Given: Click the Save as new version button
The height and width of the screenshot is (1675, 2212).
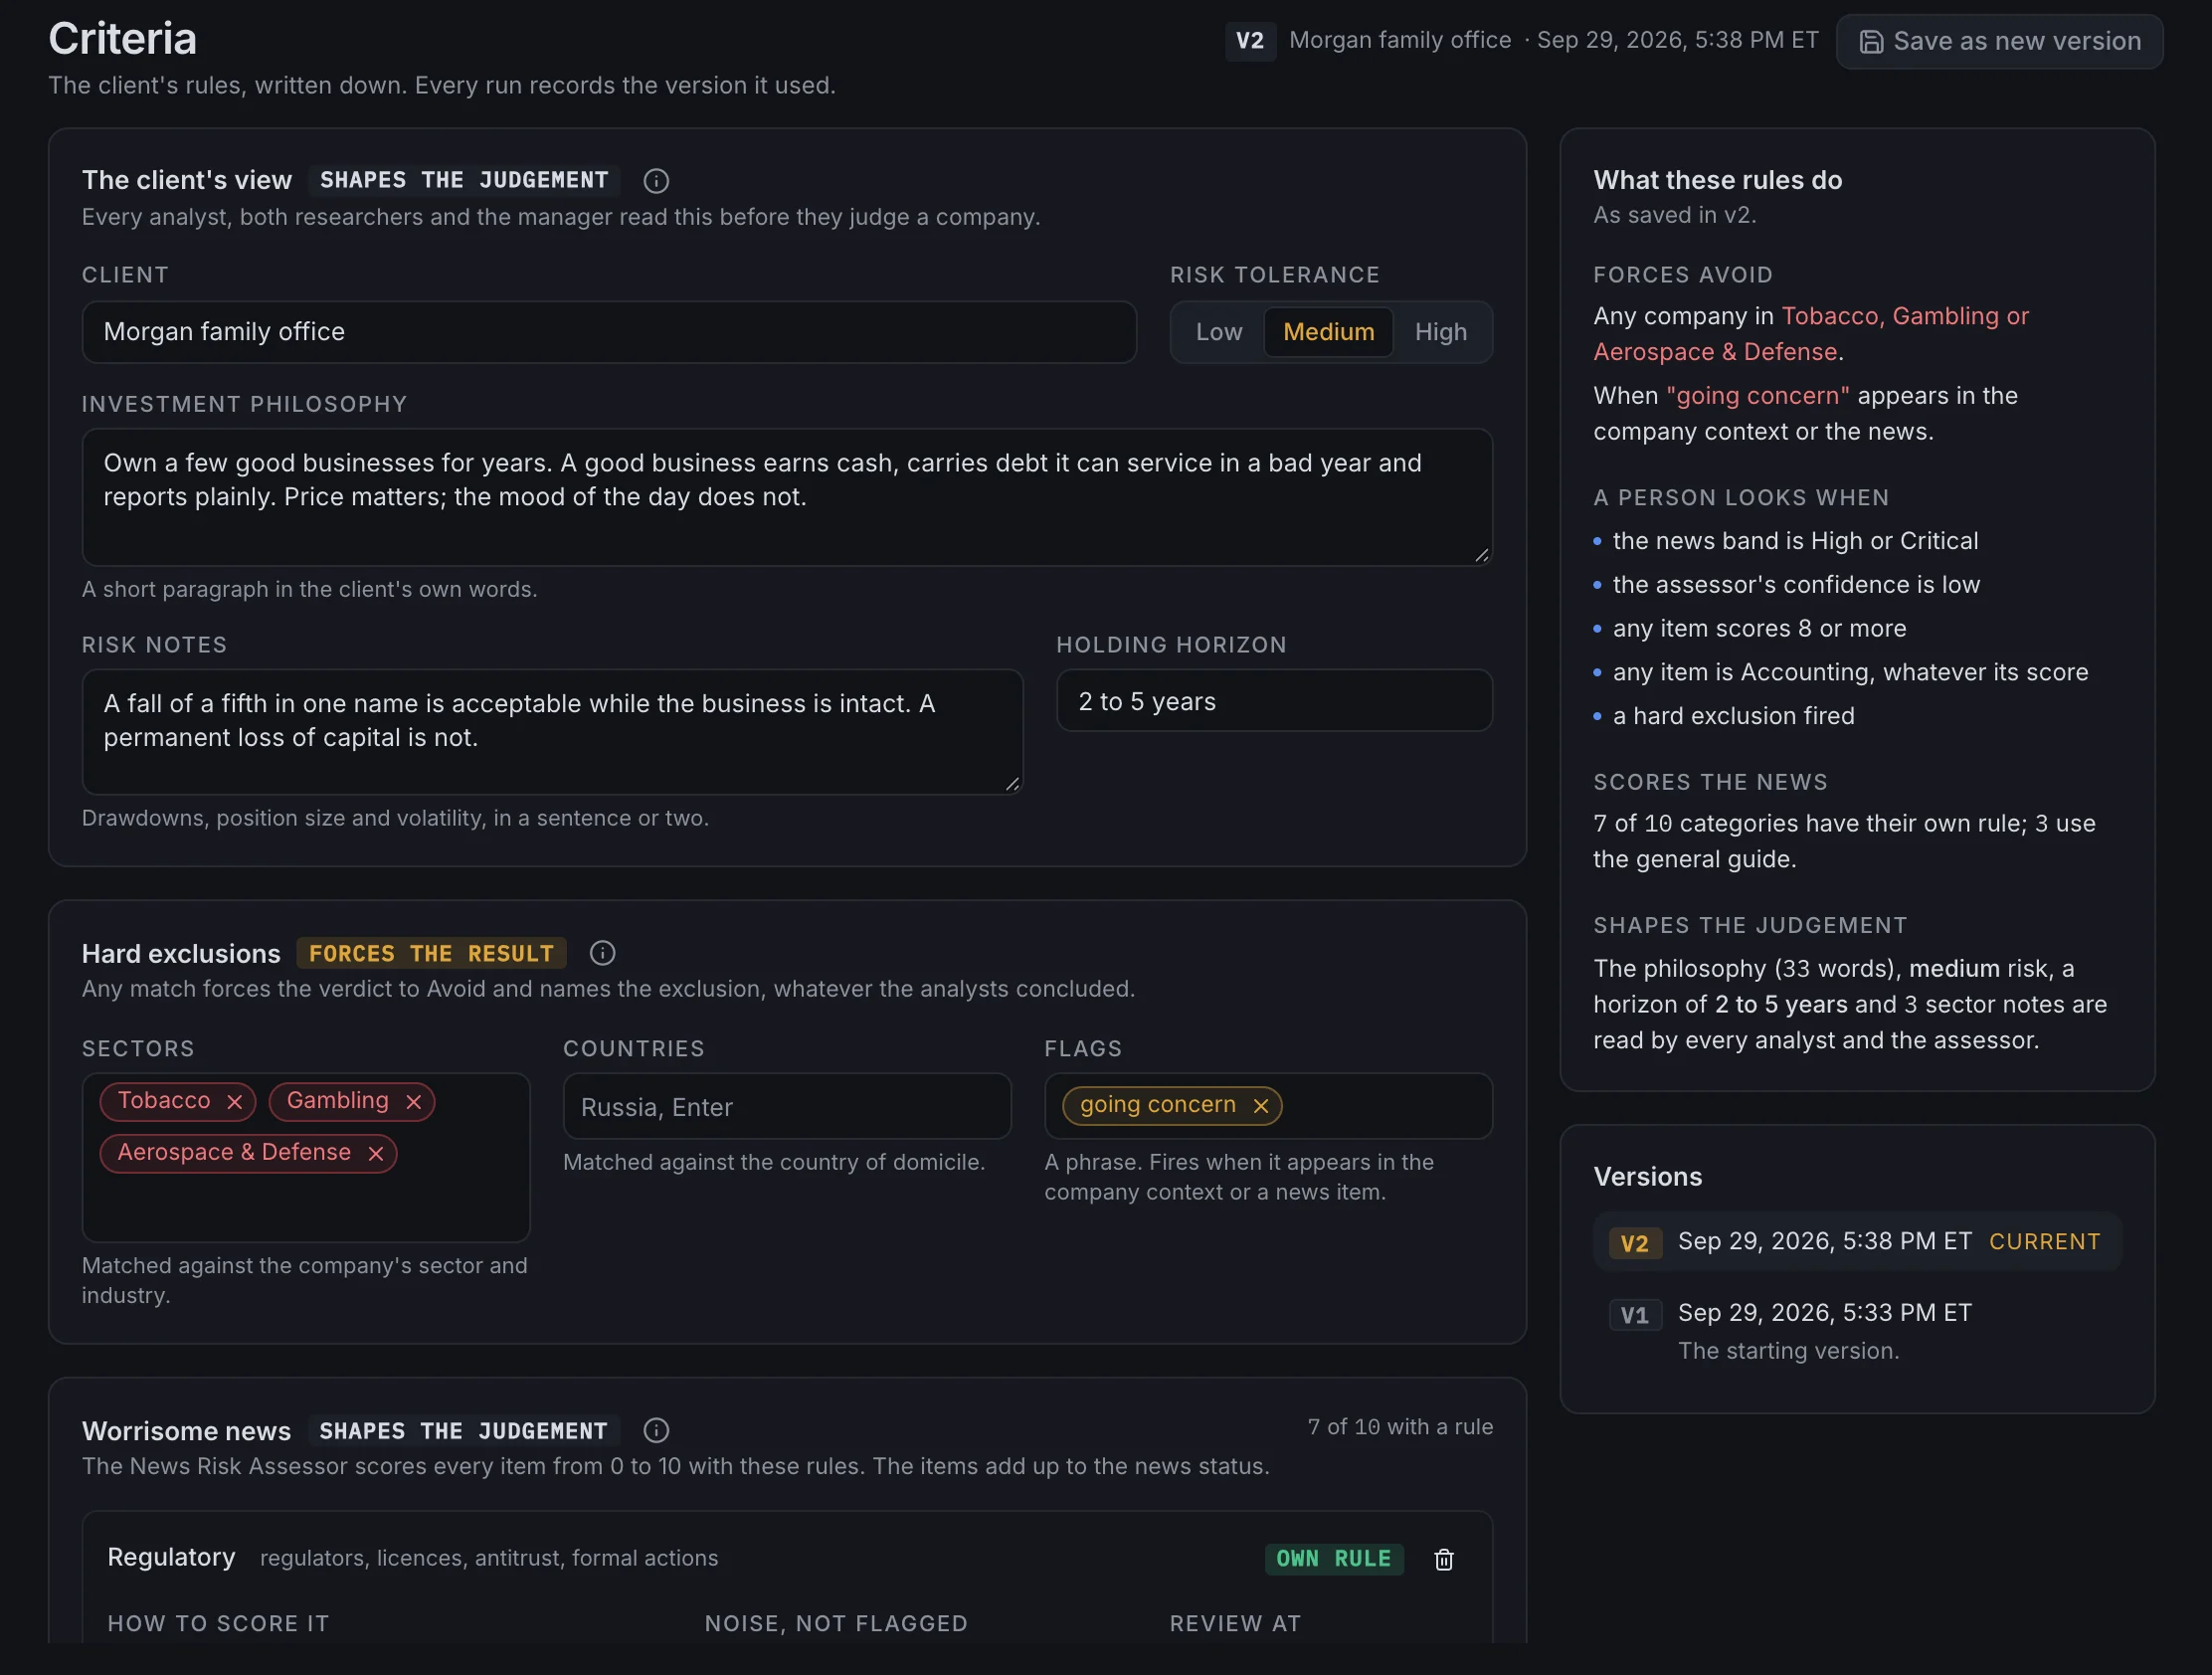Looking at the screenshot, I should tap(1999, 41).
